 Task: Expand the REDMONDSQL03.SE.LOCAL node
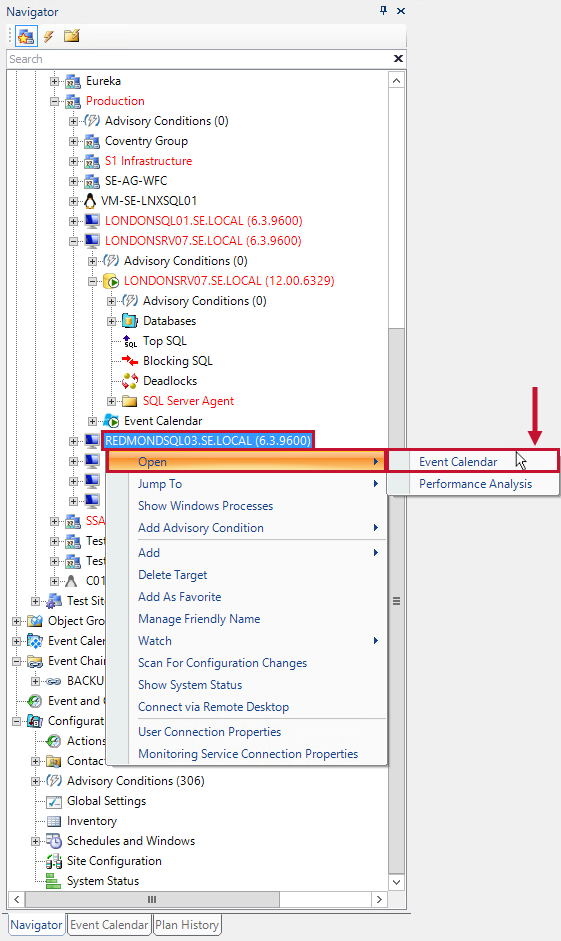click(73, 441)
